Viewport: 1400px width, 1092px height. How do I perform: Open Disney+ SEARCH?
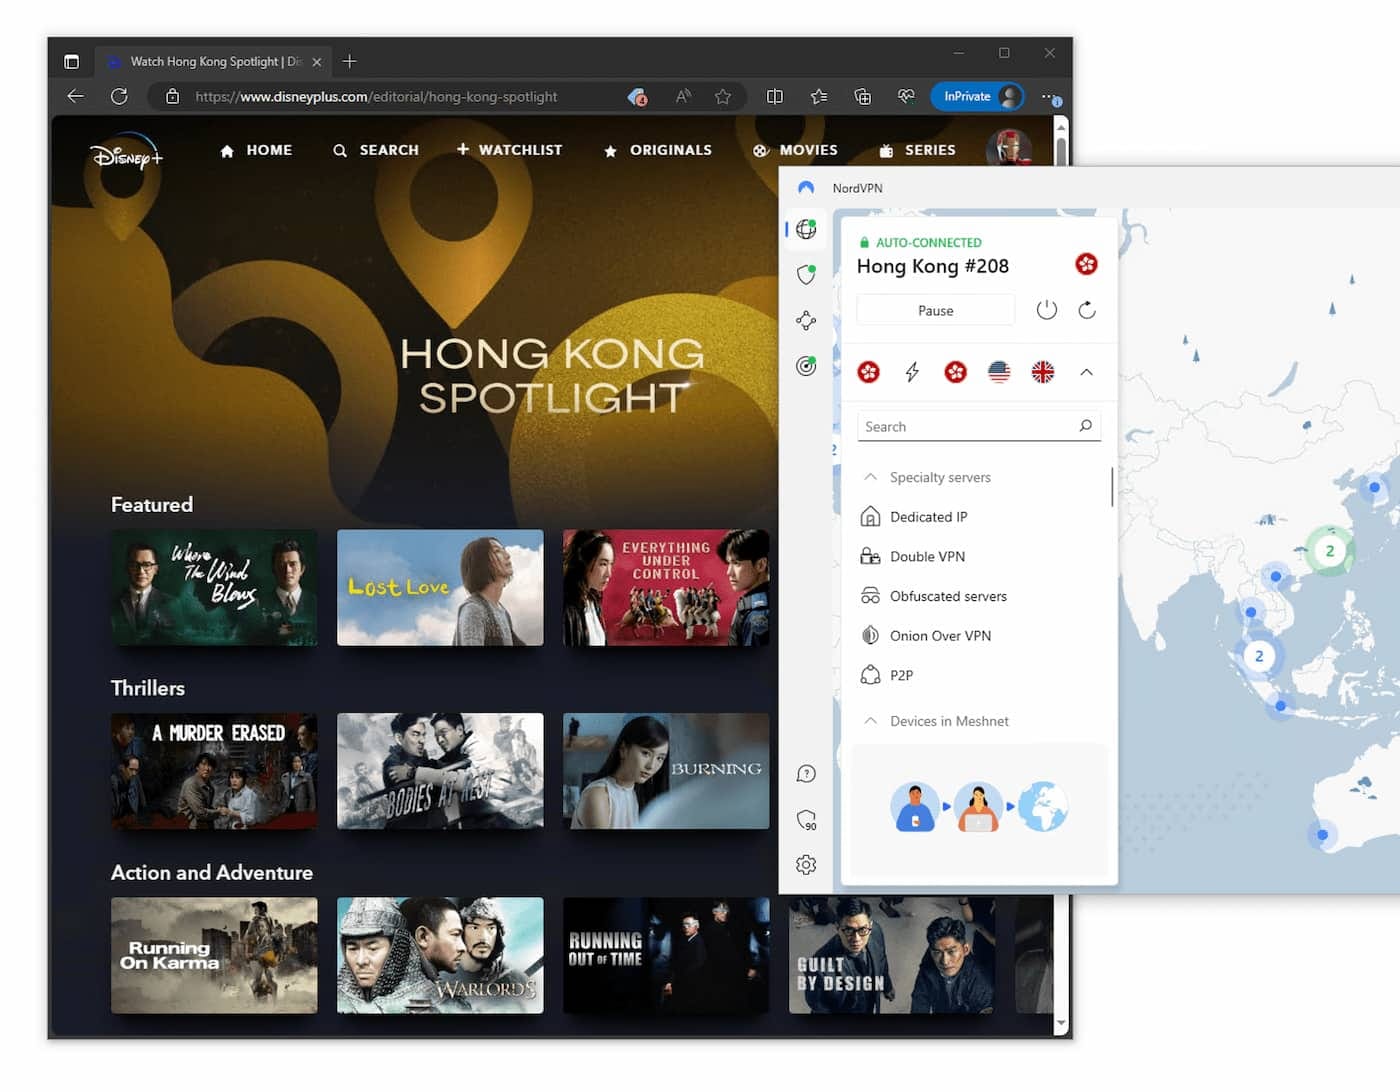(376, 150)
